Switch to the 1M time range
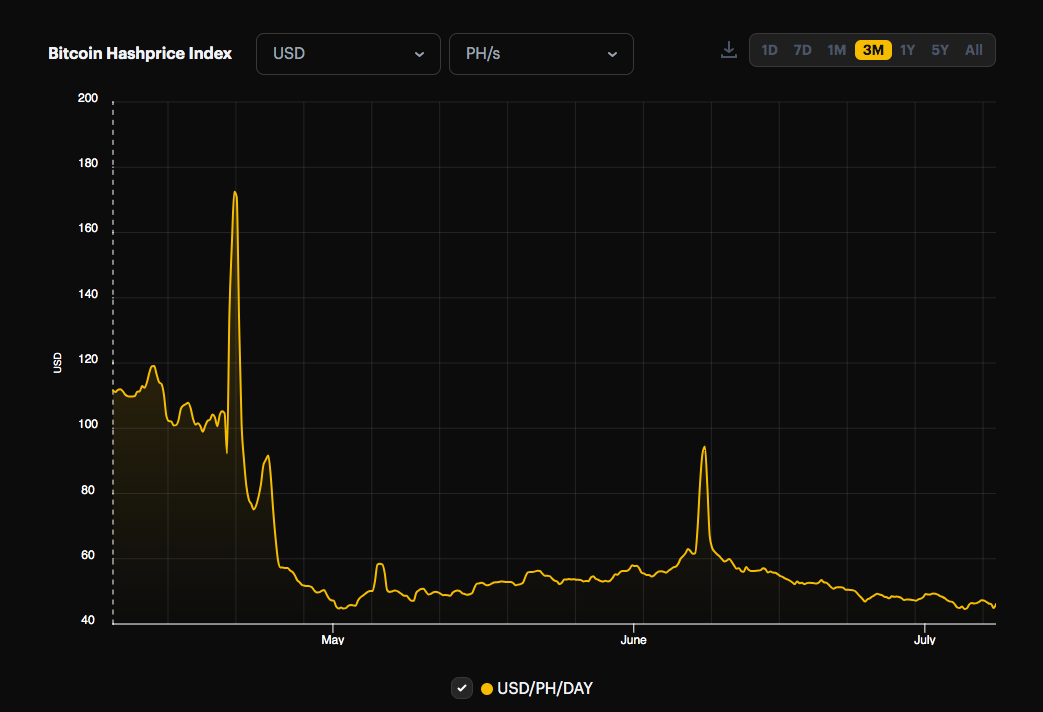The height and width of the screenshot is (712, 1043). coord(836,50)
